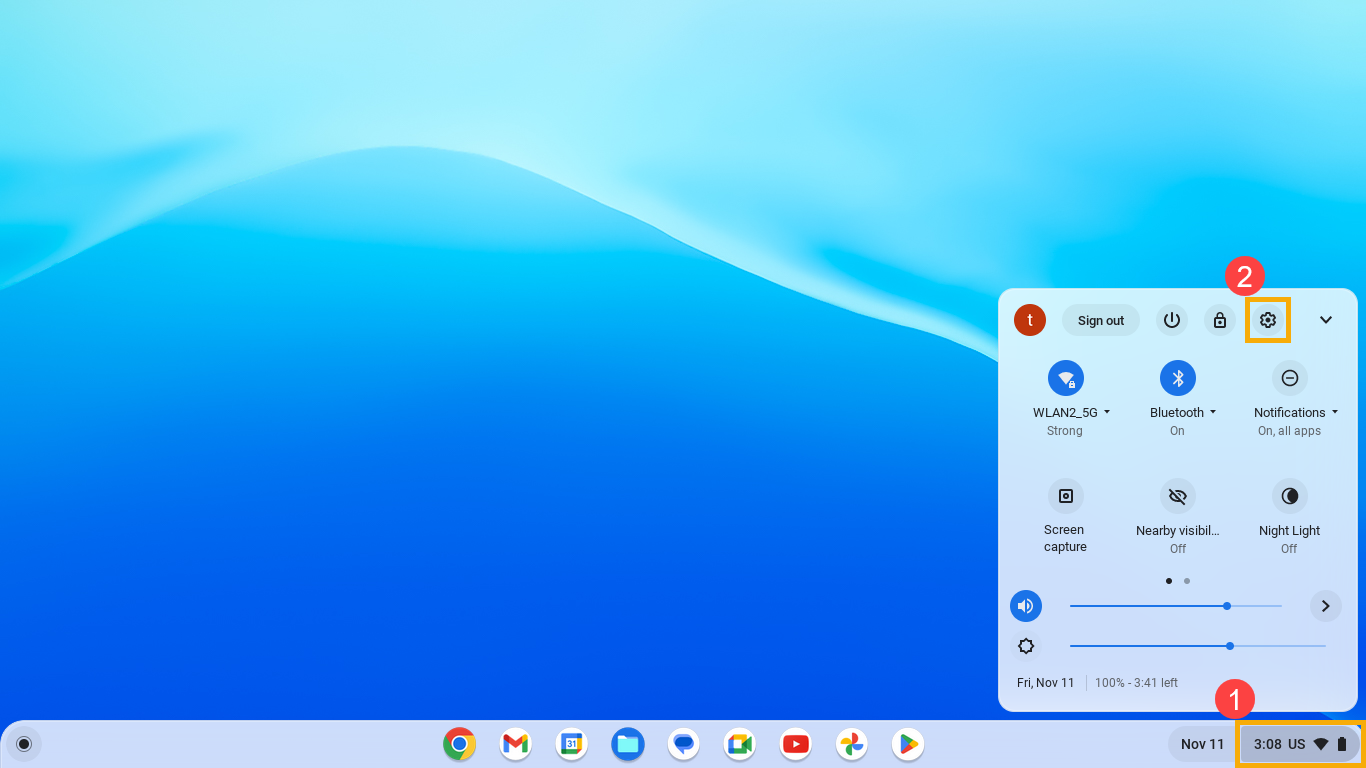This screenshot has width=1366, height=768.
Task: Enable Night Light
Action: tap(1289, 496)
